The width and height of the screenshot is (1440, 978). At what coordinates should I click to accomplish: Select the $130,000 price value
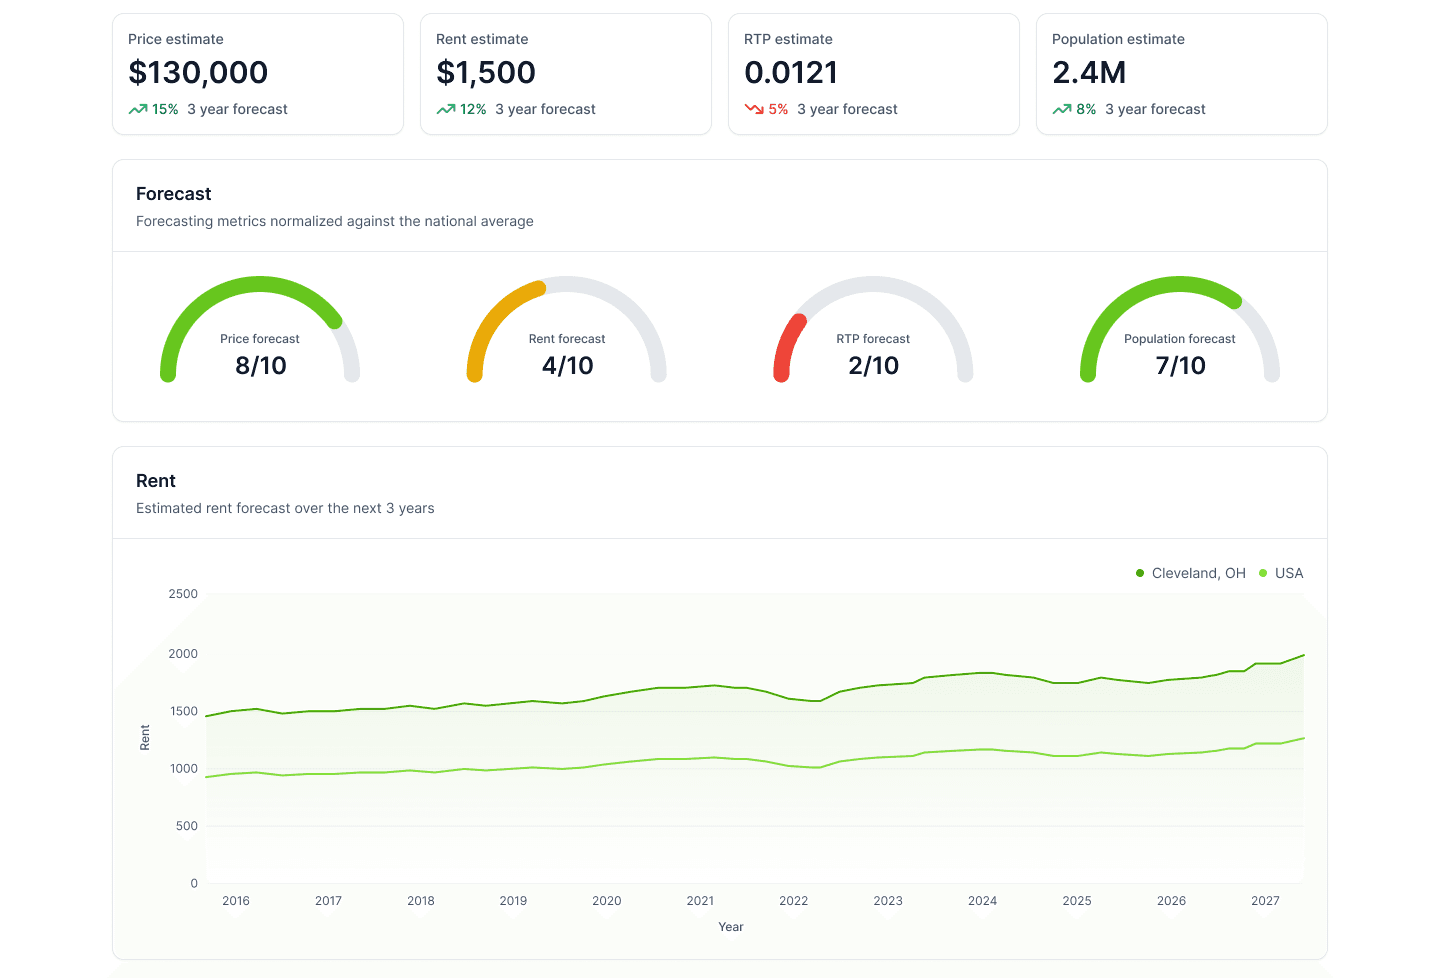point(198,72)
